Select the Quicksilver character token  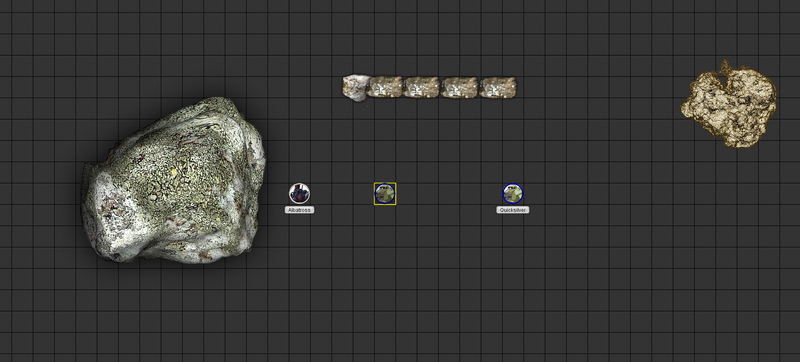click(513, 194)
